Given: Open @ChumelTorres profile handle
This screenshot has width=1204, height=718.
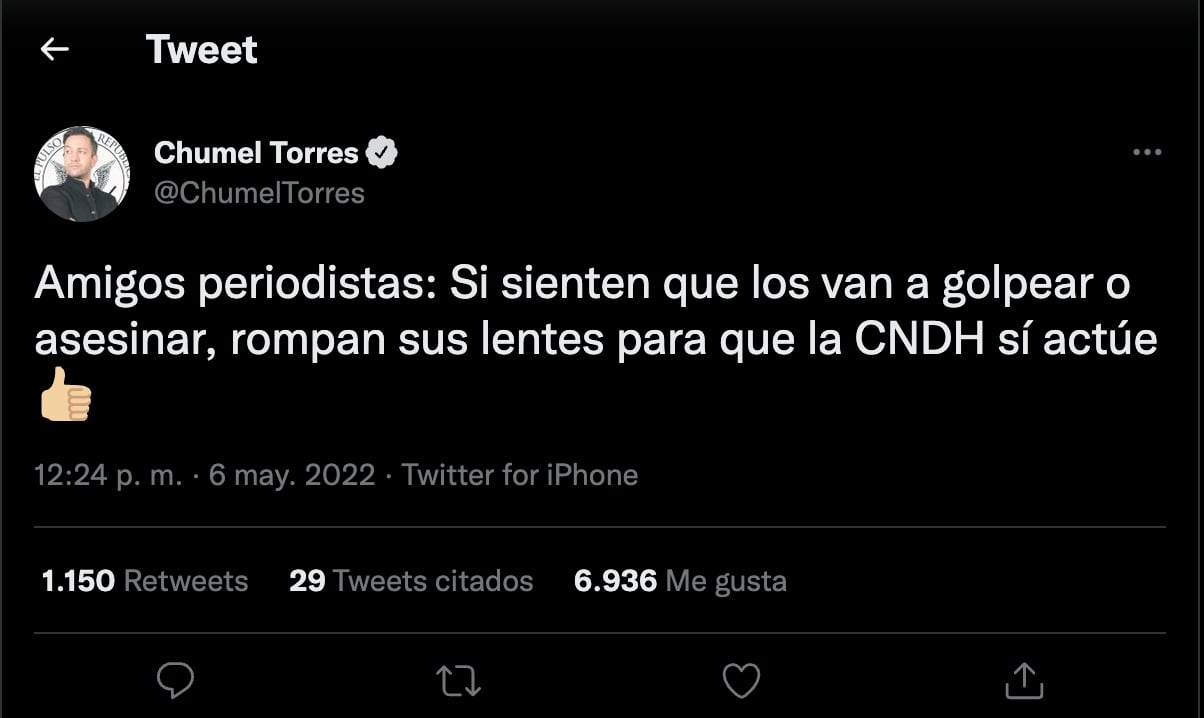Looking at the screenshot, I should [260, 193].
